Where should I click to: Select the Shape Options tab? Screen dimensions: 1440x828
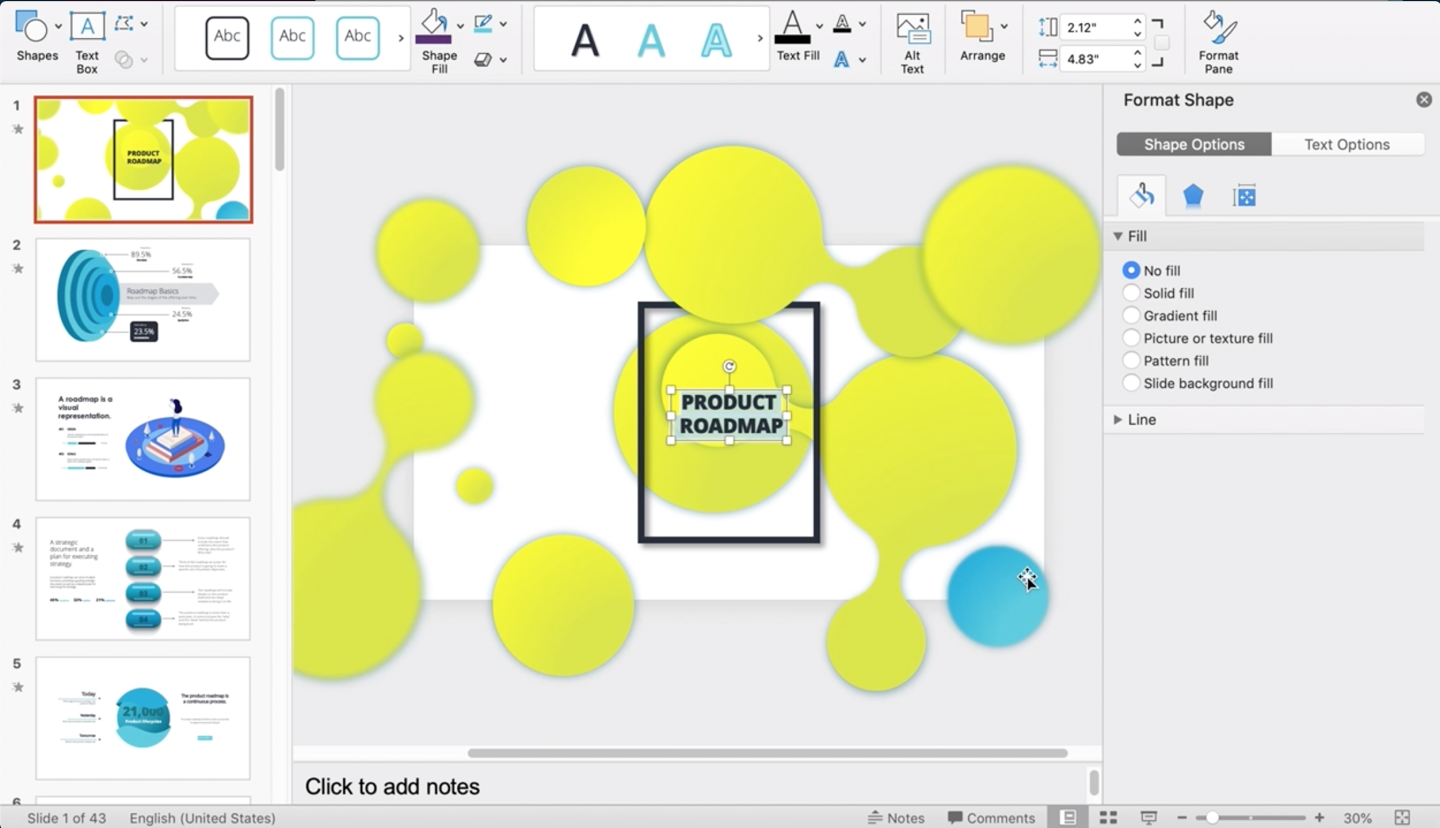click(x=1194, y=144)
